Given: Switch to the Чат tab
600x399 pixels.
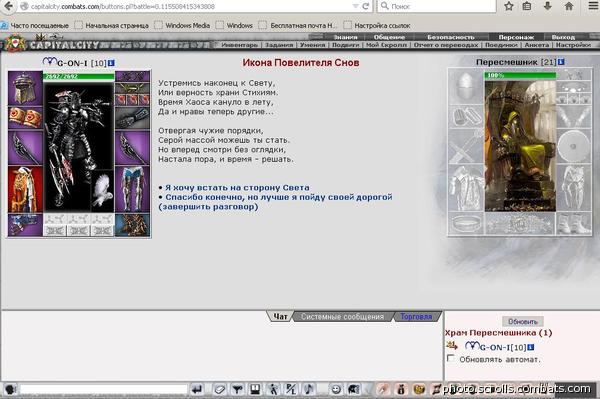Looking at the screenshot, I should (280, 317).
